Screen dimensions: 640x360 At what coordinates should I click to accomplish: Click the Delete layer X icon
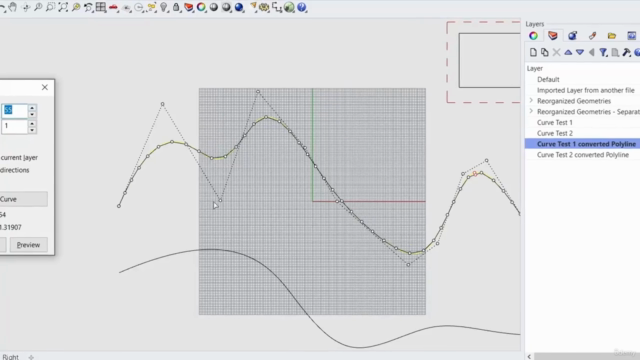(556, 52)
